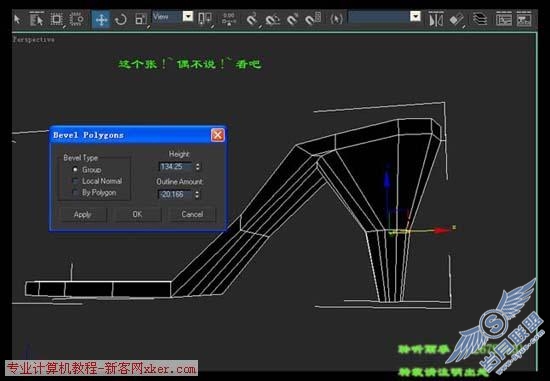Click the Select by Name tool
The width and height of the screenshot is (550, 381).
coord(36,19)
